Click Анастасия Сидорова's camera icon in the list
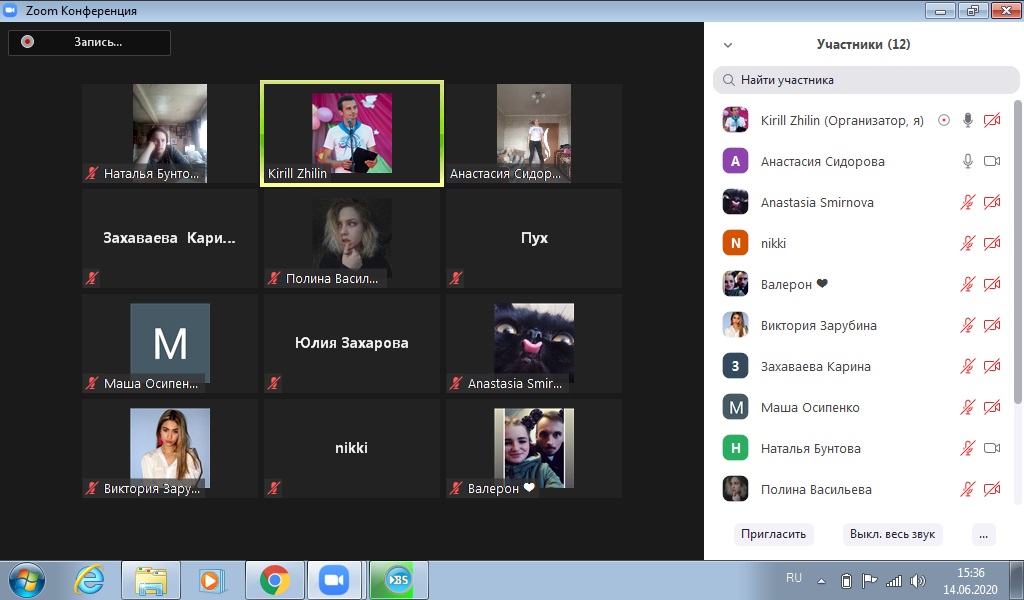Image resolution: width=1024 pixels, height=600 pixels. pos(992,161)
